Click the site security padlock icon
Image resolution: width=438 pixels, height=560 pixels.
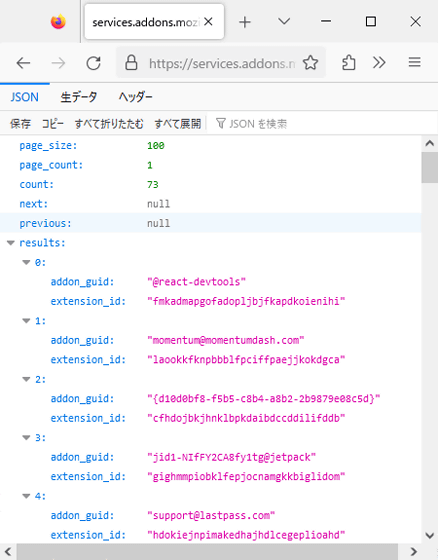(131, 63)
